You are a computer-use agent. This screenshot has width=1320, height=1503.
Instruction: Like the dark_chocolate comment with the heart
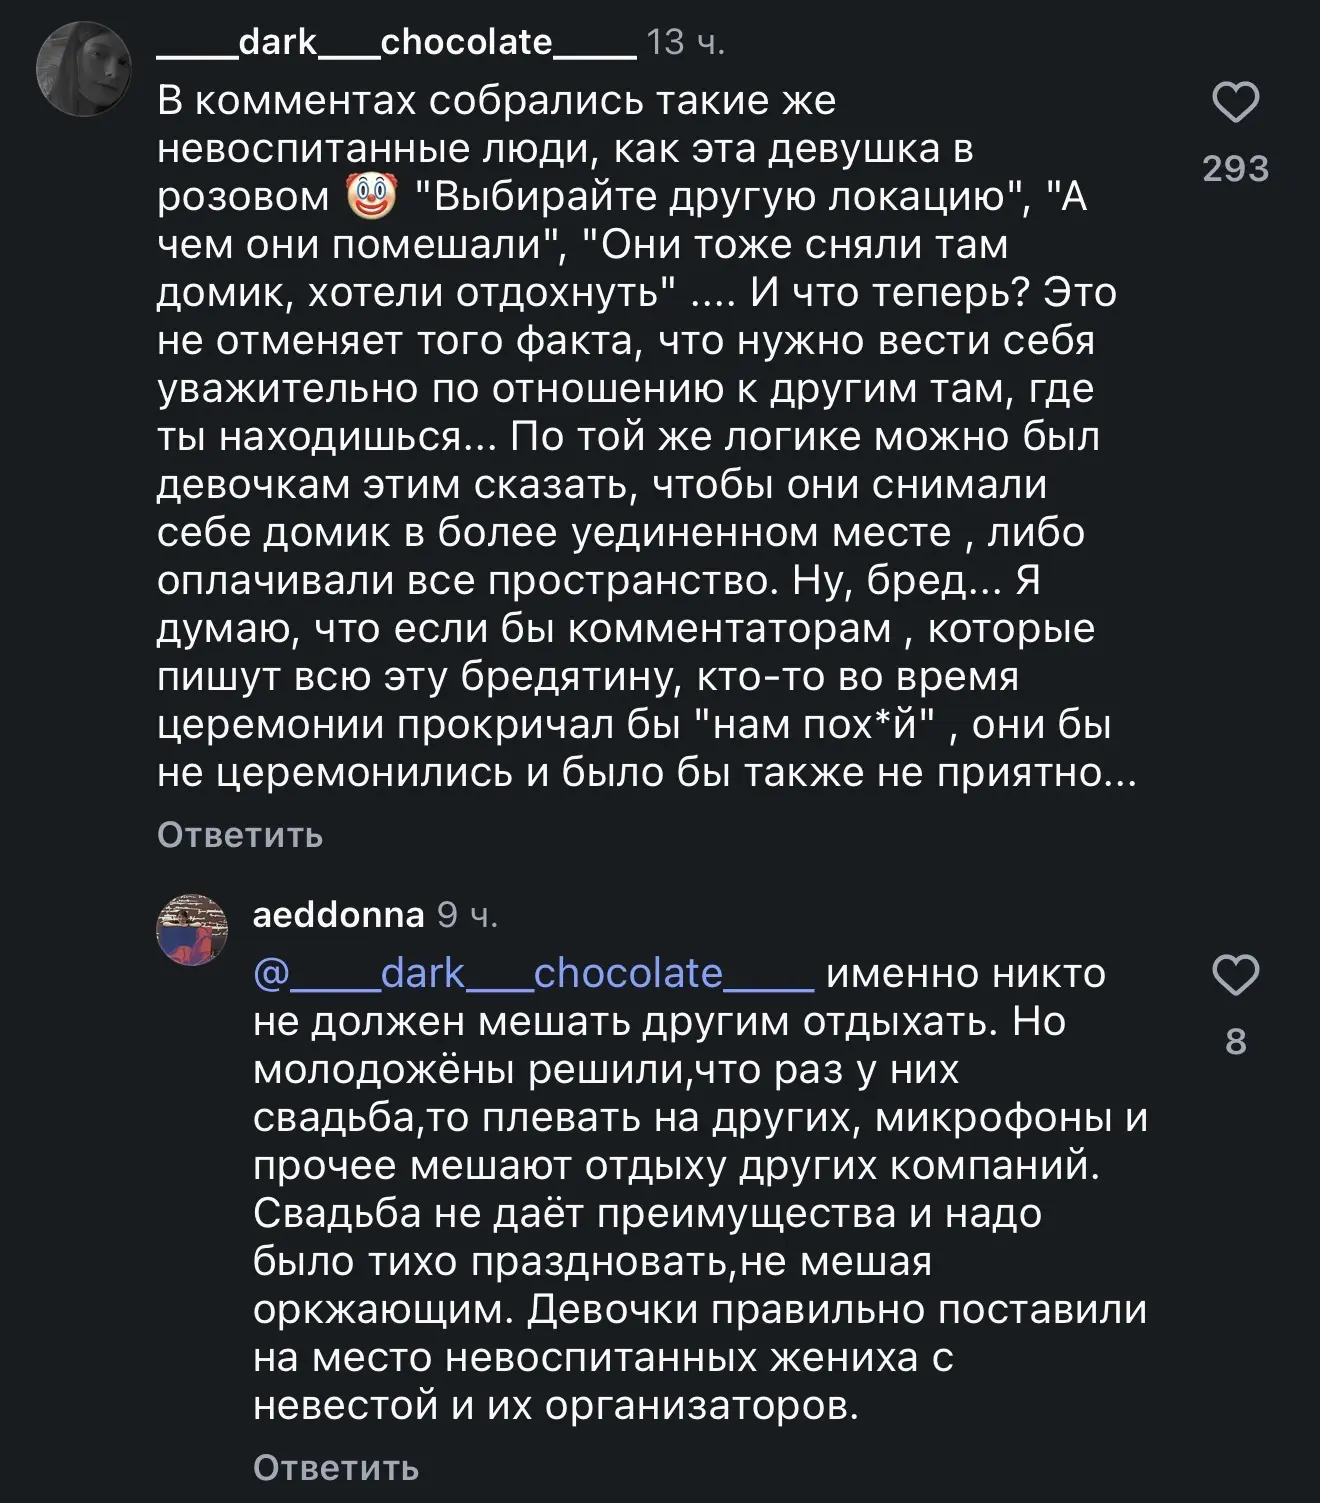tap(1235, 102)
